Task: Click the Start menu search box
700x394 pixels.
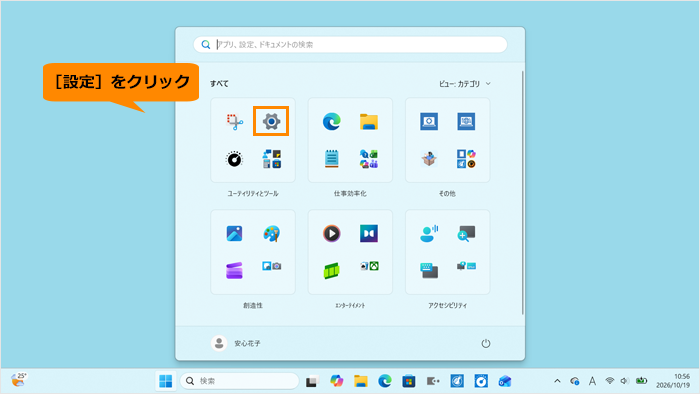Action: [x=350, y=45]
